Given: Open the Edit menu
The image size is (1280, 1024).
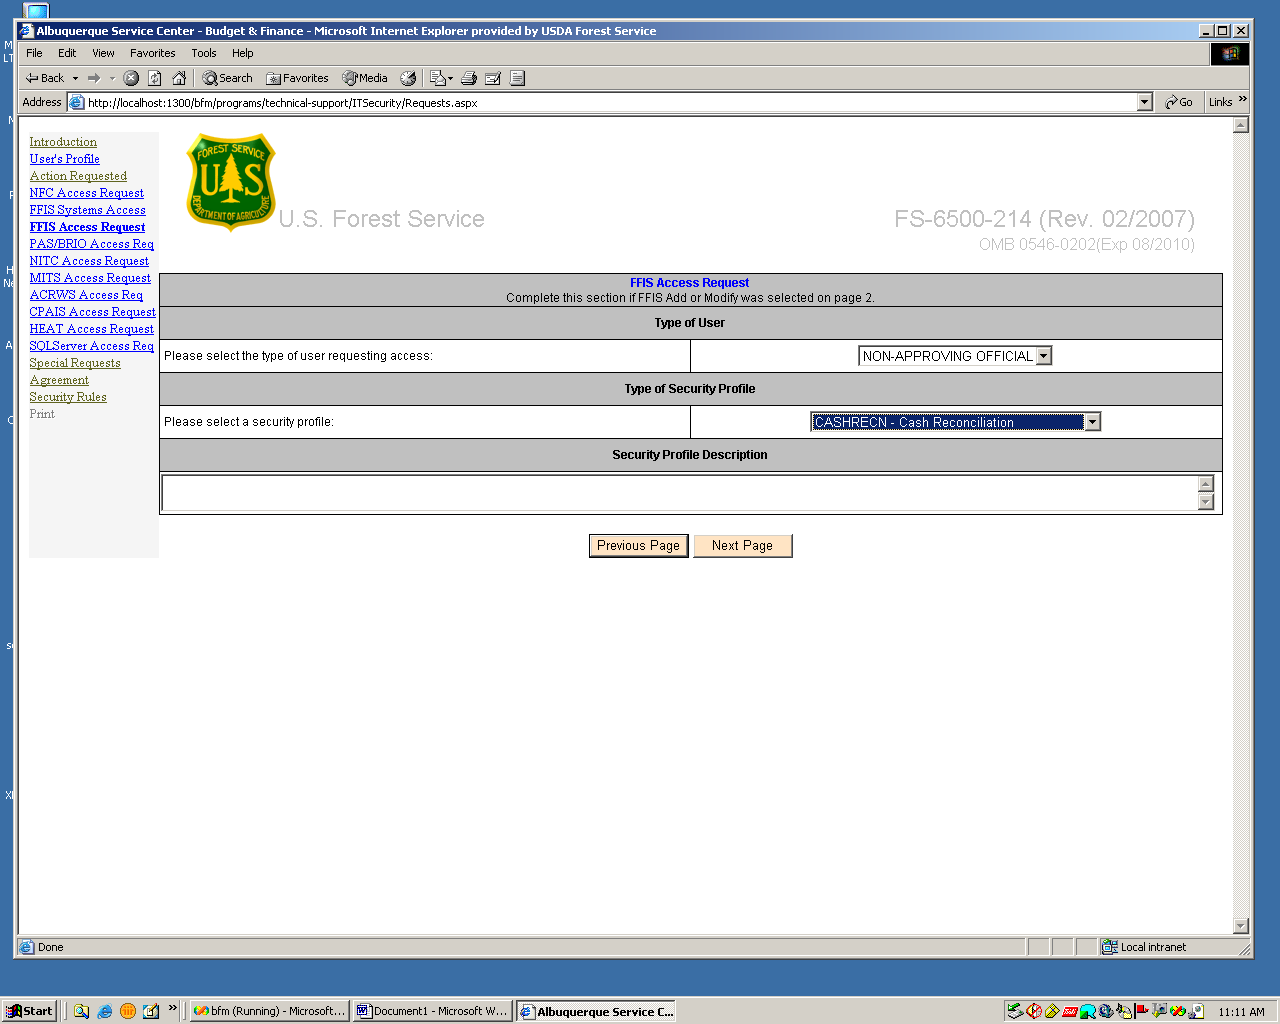Looking at the screenshot, I should pyautogui.click(x=67, y=53).
